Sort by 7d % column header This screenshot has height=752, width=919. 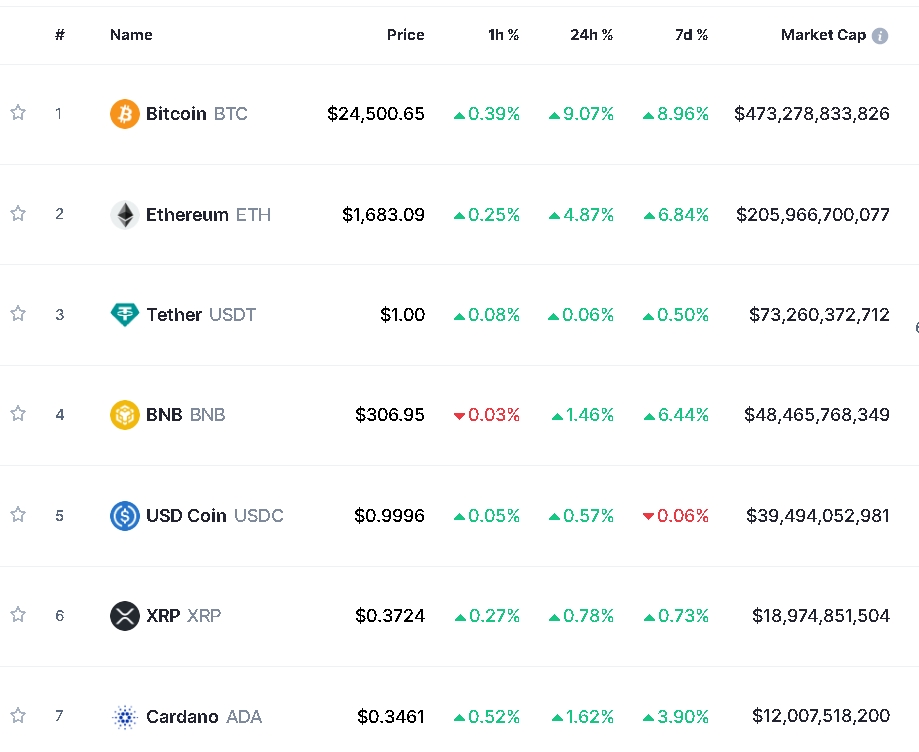(x=691, y=35)
